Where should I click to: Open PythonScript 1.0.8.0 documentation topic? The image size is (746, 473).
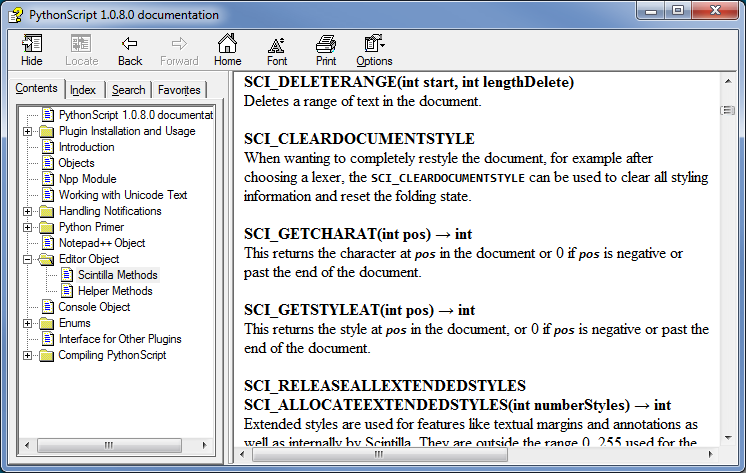point(136,115)
